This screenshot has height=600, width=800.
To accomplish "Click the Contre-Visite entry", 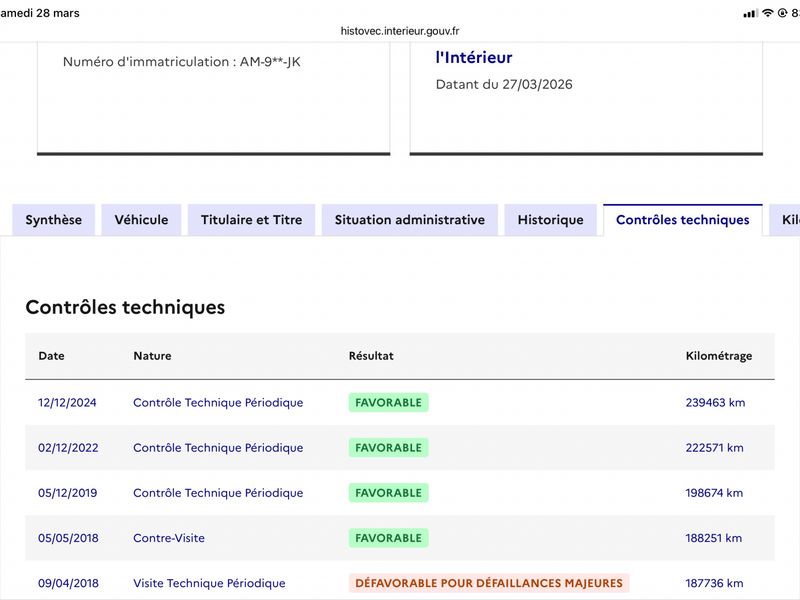I will pos(169,538).
